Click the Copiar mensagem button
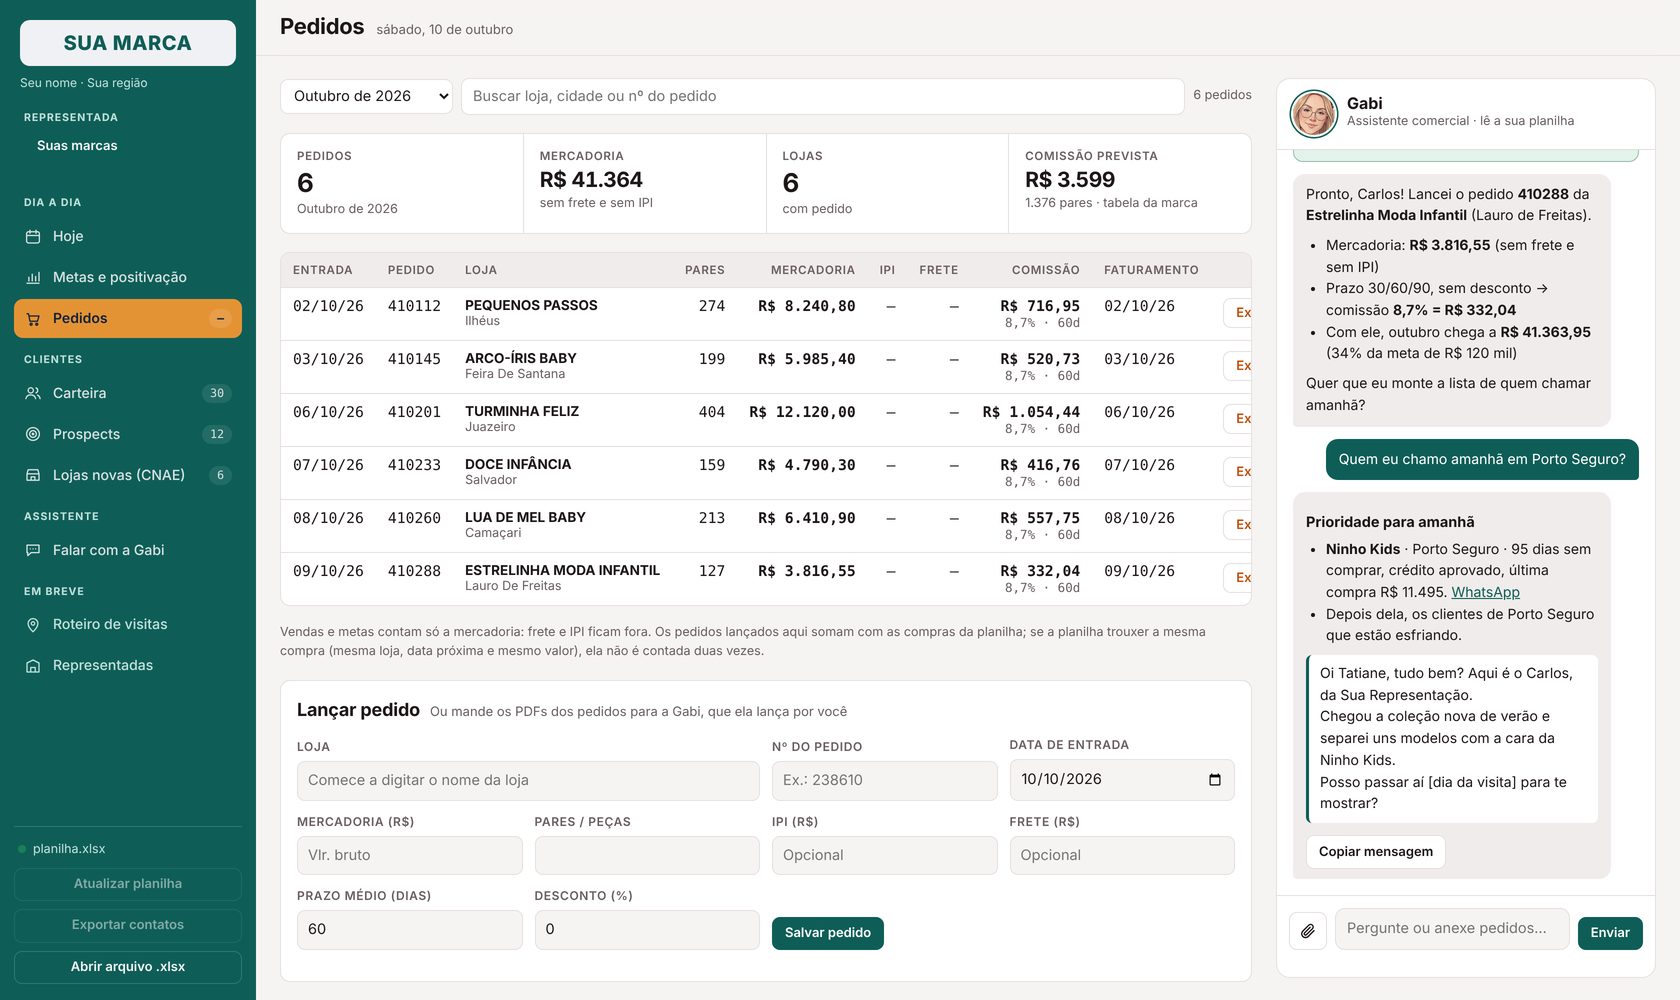 [1375, 852]
